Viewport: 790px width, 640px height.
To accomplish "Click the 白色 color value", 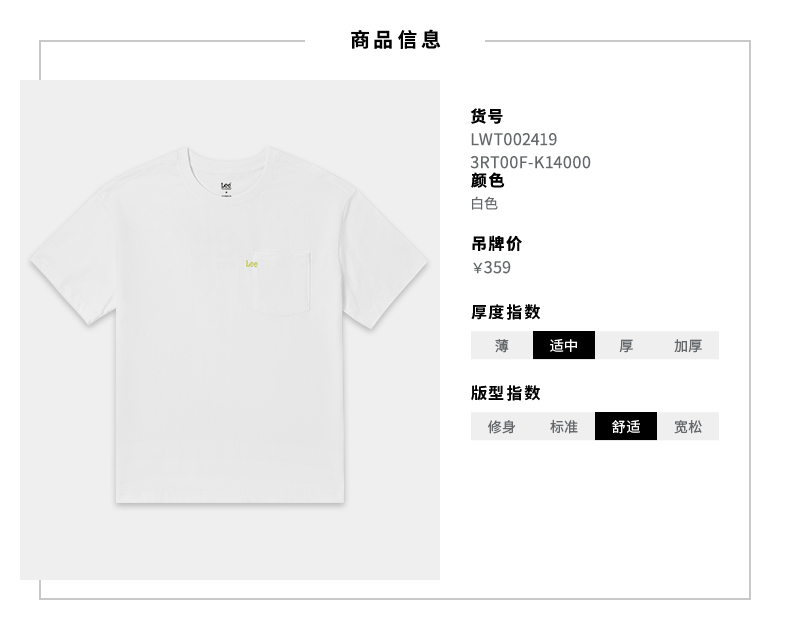I will (x=484, y=204).
